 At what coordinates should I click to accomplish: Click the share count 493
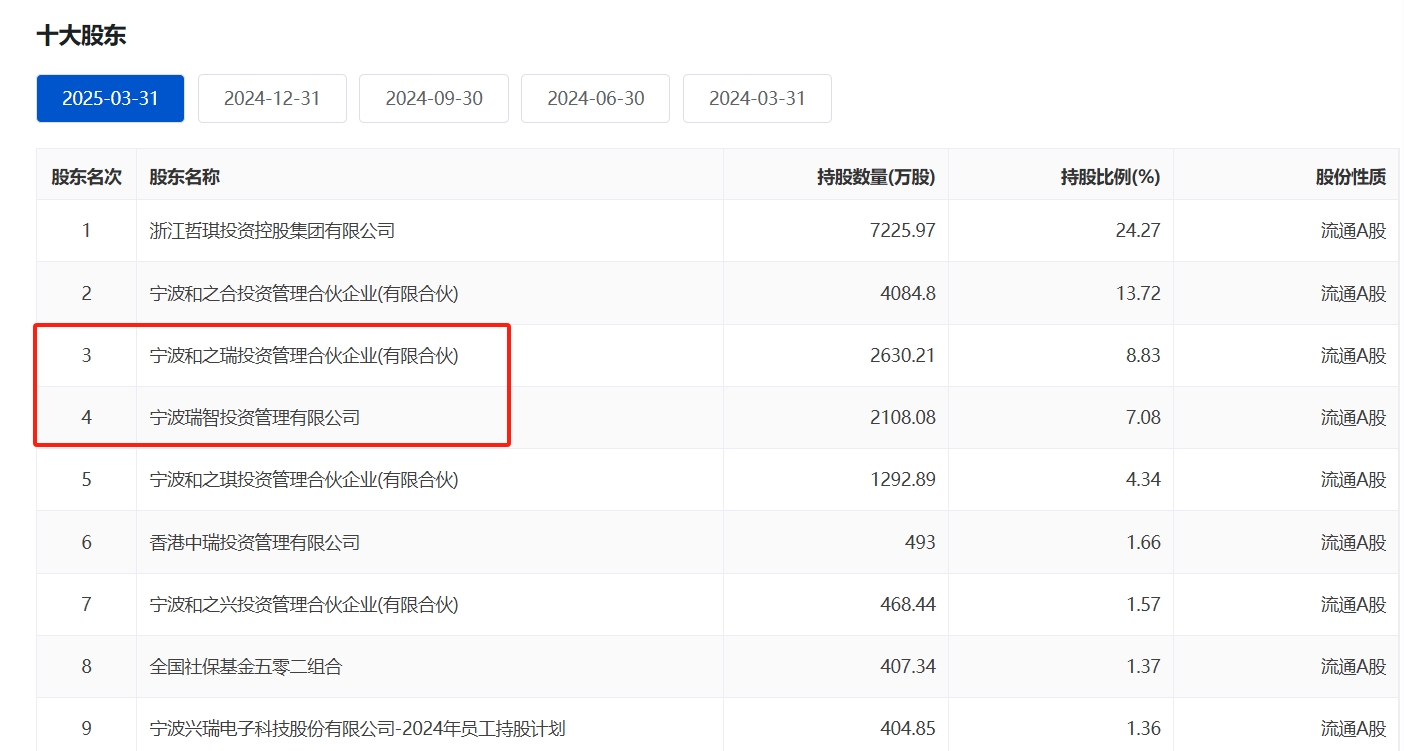[920, 543]
